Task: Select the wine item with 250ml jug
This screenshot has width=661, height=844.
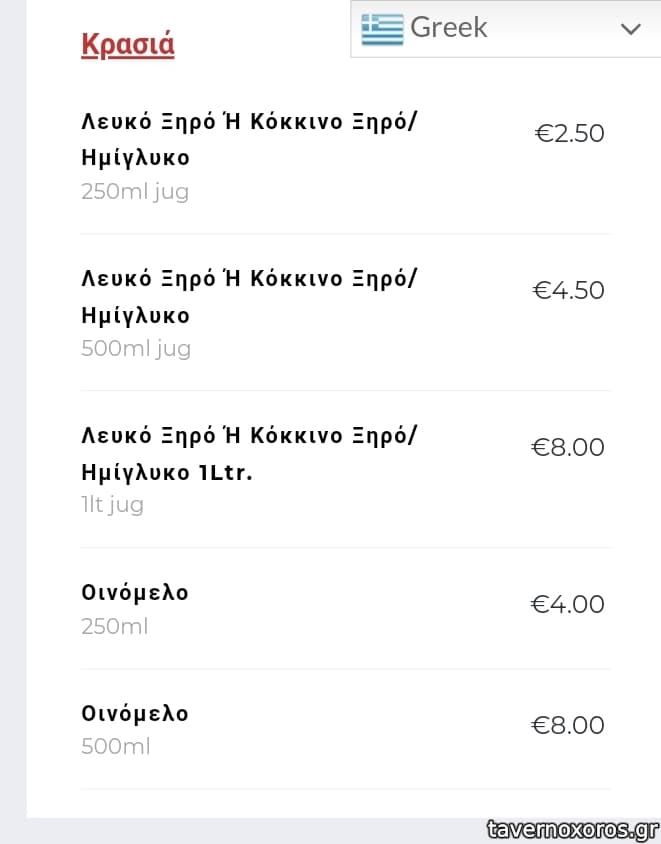Action: tap(250, 139)
